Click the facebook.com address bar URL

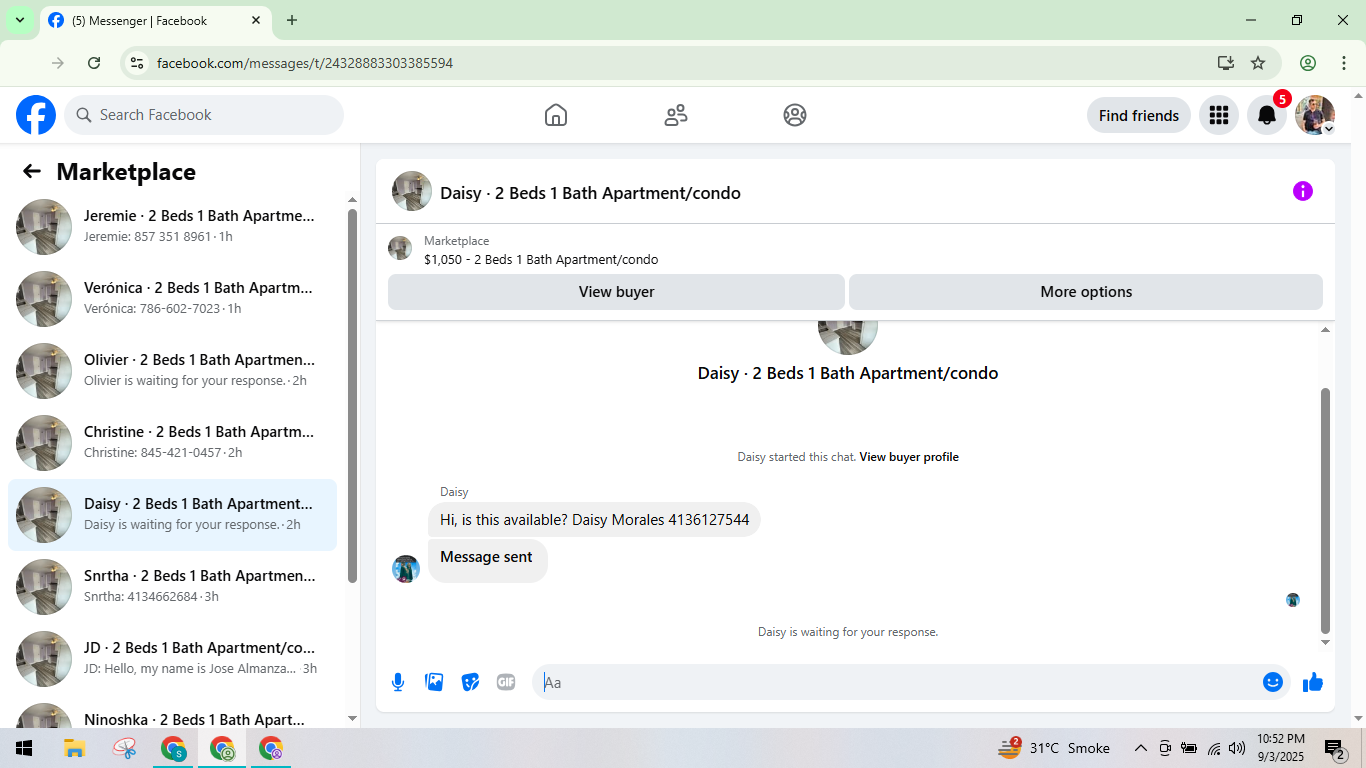click(x=305, y=63)
